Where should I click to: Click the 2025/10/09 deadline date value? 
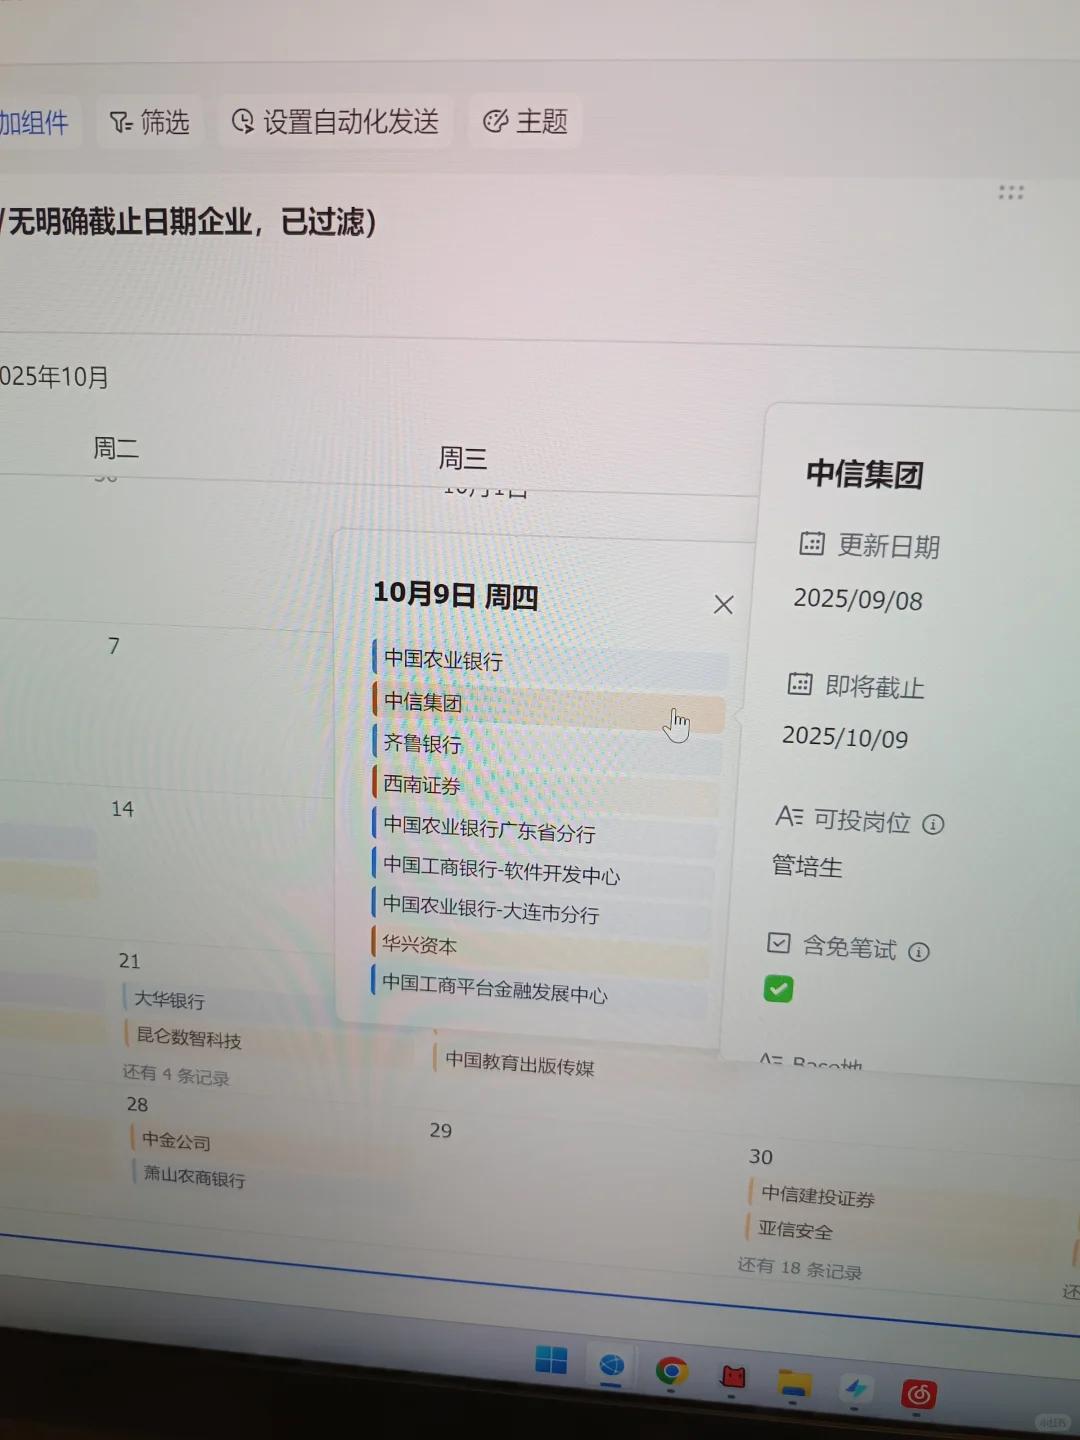845,737
